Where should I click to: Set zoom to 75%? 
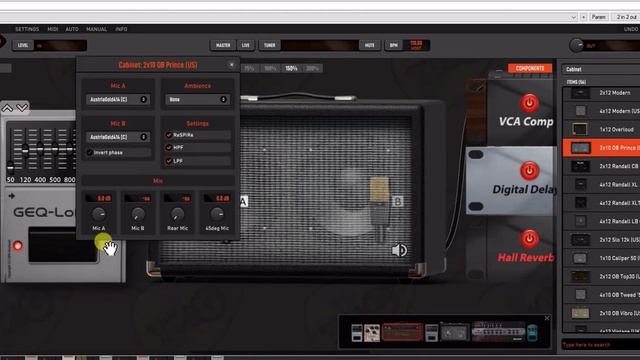coord(249,68)
